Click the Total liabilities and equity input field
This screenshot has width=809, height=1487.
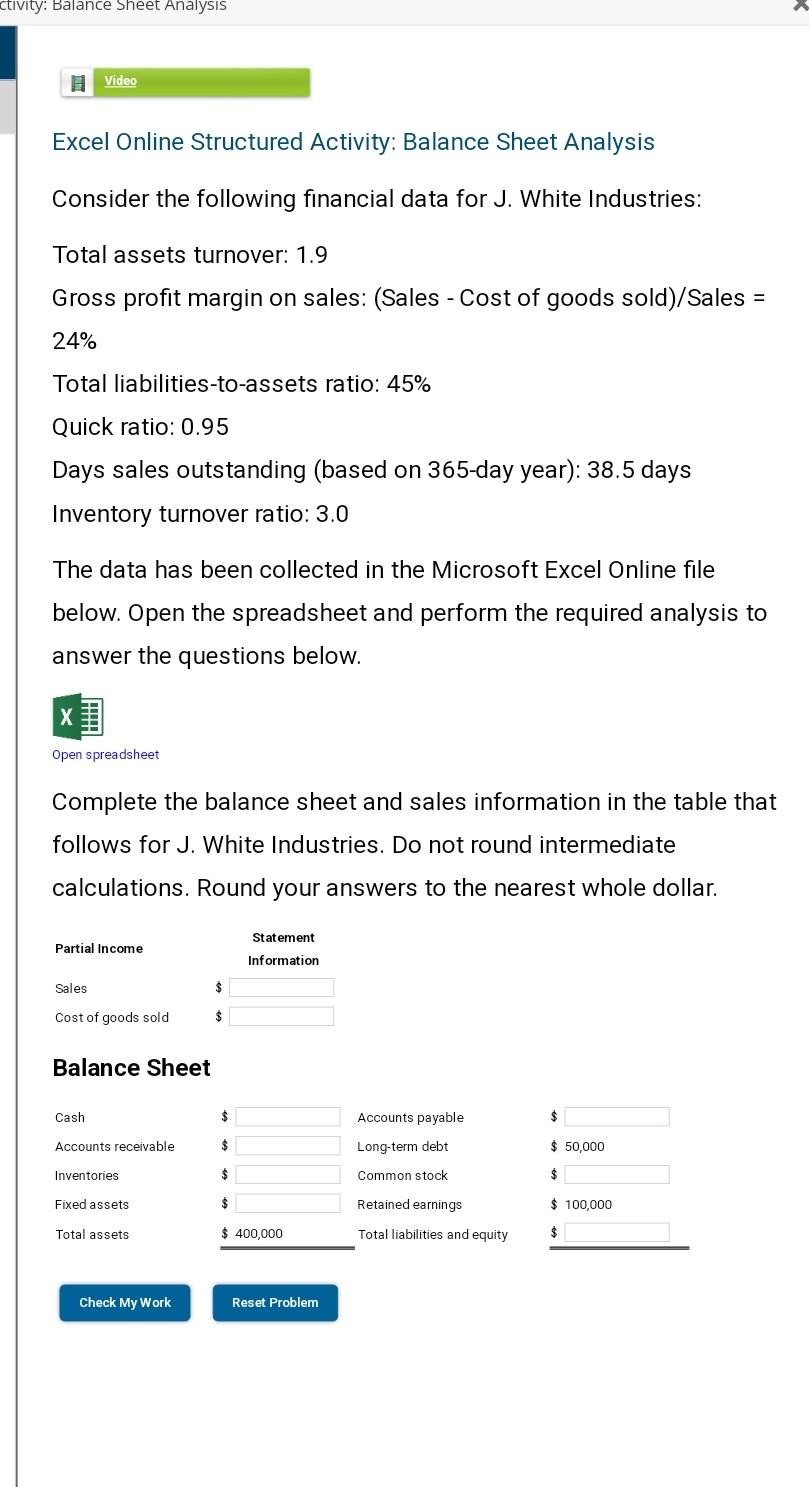(x=617, y=1232)
